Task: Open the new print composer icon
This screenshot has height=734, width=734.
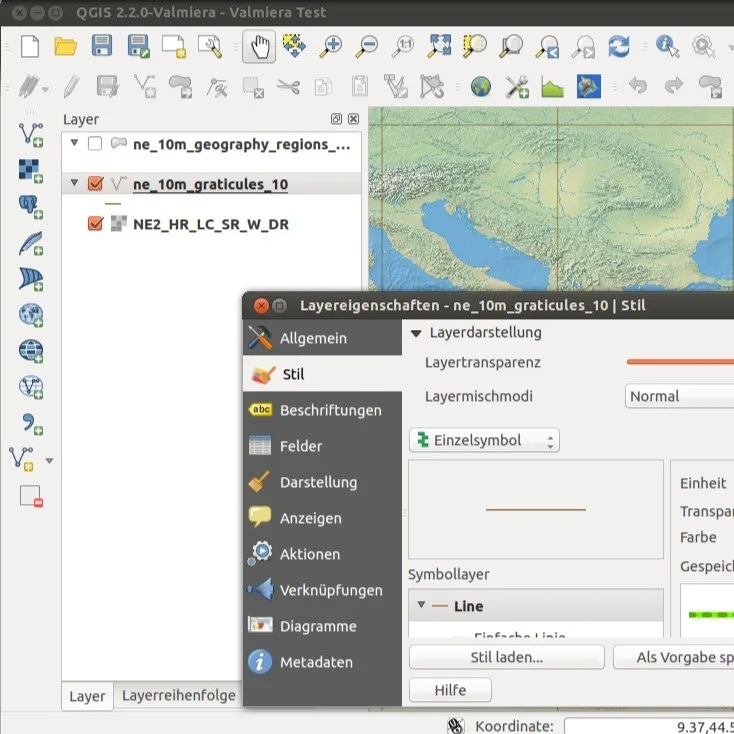Action: tap(174, 46)
